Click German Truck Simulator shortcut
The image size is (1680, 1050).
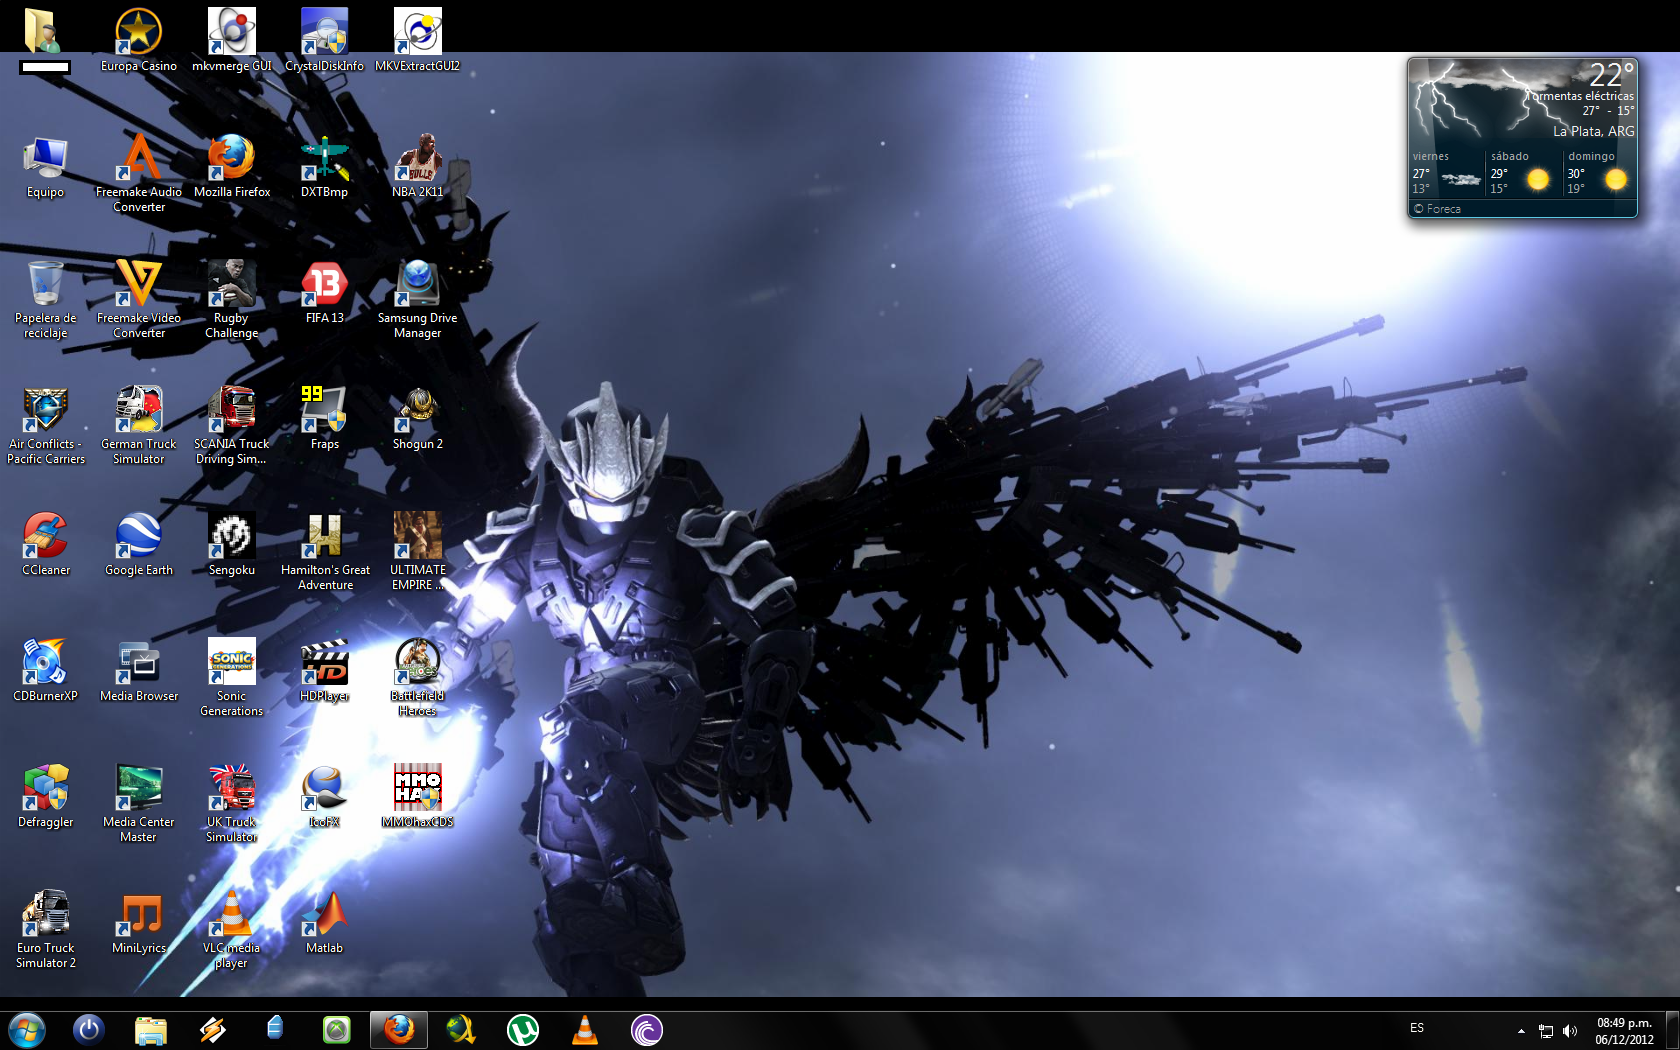(x=139, y=425)
